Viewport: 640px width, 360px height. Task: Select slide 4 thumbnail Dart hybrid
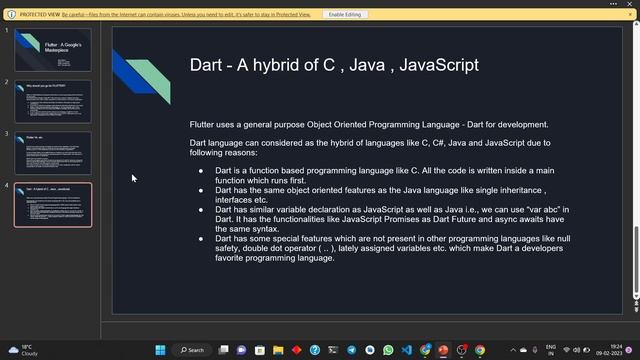click(x=53, y=205)
